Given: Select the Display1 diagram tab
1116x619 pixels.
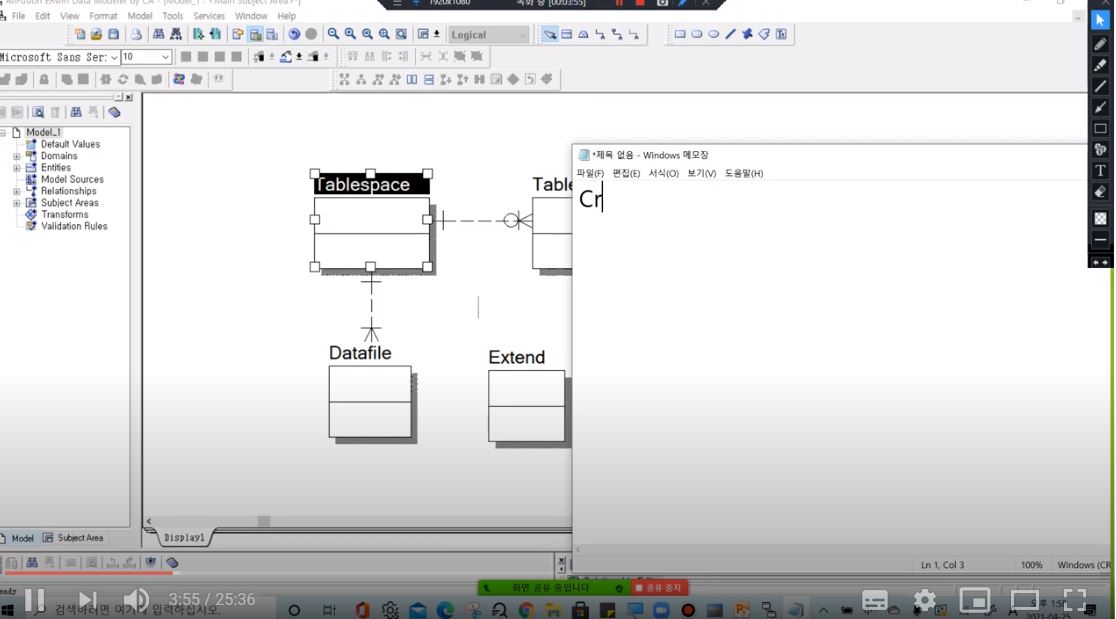Looking at the screenshot, I should click(x=184, y=538).
